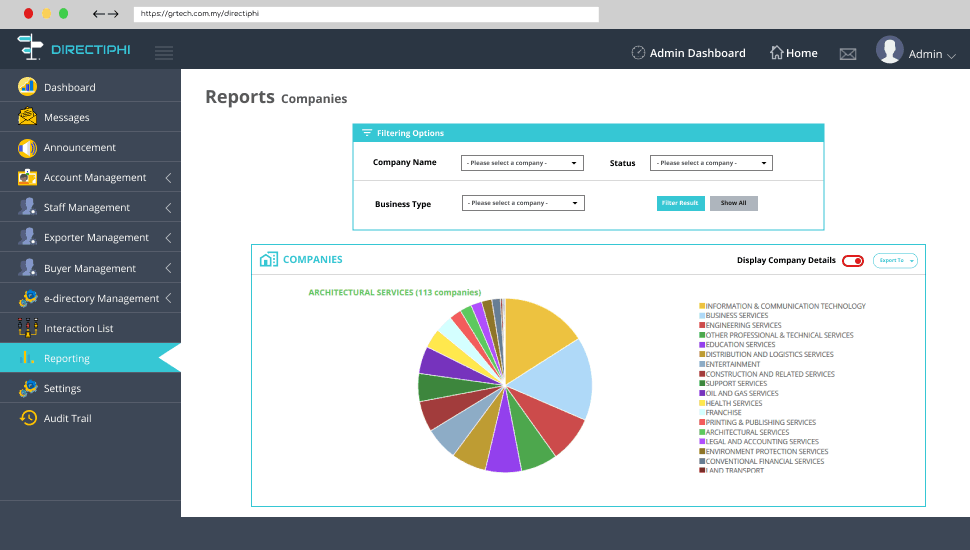The height and width of the screenshot is (550, 970).
Task: Open the Company Name dropdown
Action: click(522, 163)
